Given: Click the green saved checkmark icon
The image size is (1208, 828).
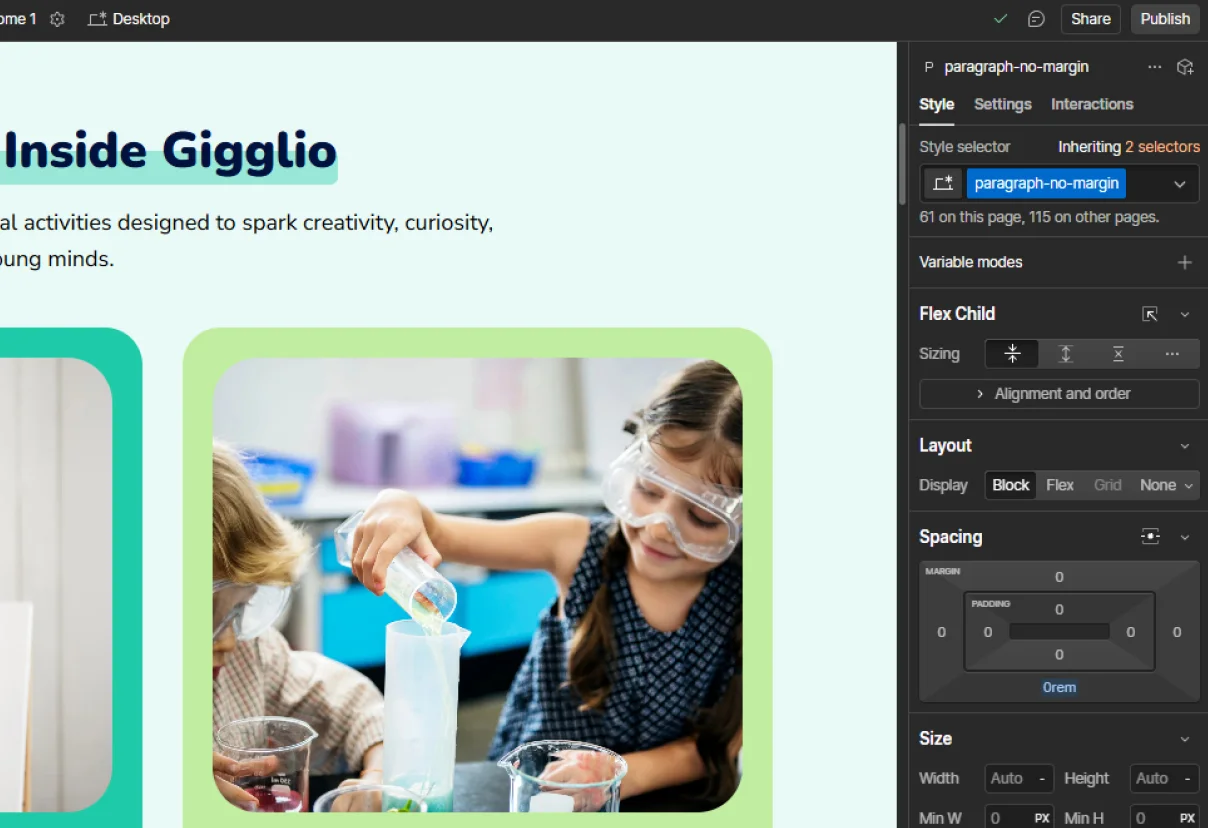Looking at the screenshot, I should click(x=1000, y=19).
